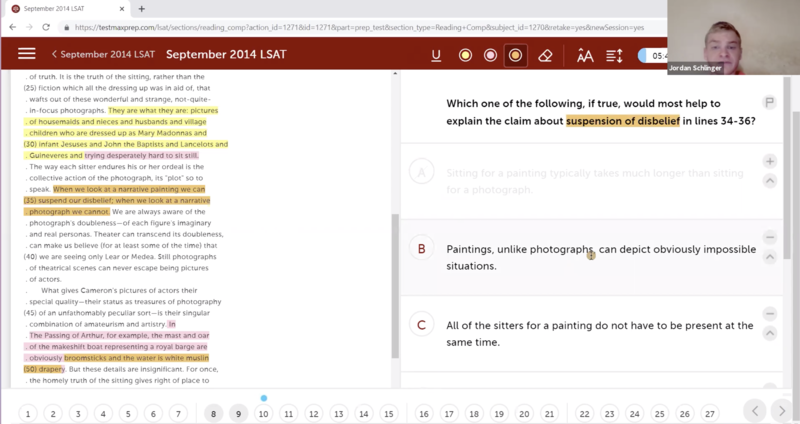800x424 pixels.
Task: Select answer choice A
Action: pos(422,173)
